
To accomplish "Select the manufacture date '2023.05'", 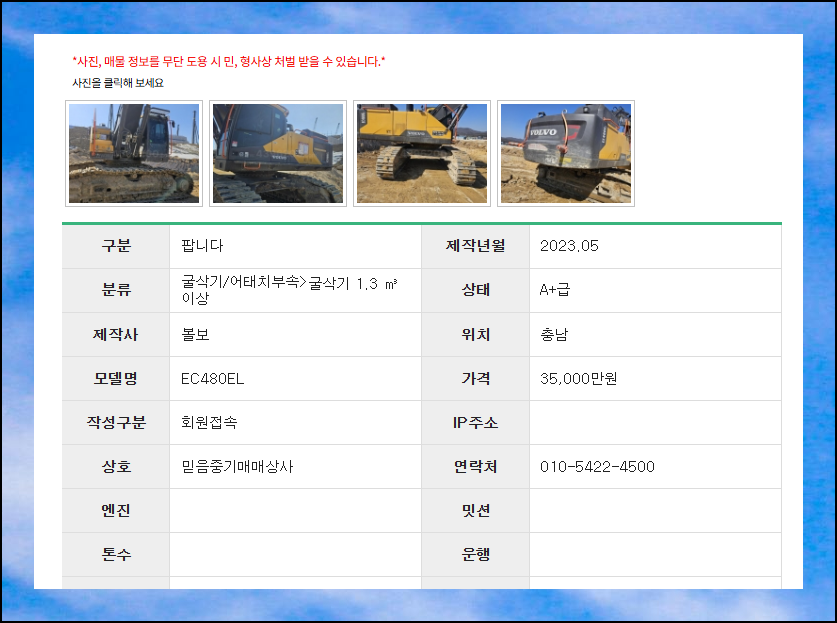I will 569,246.
